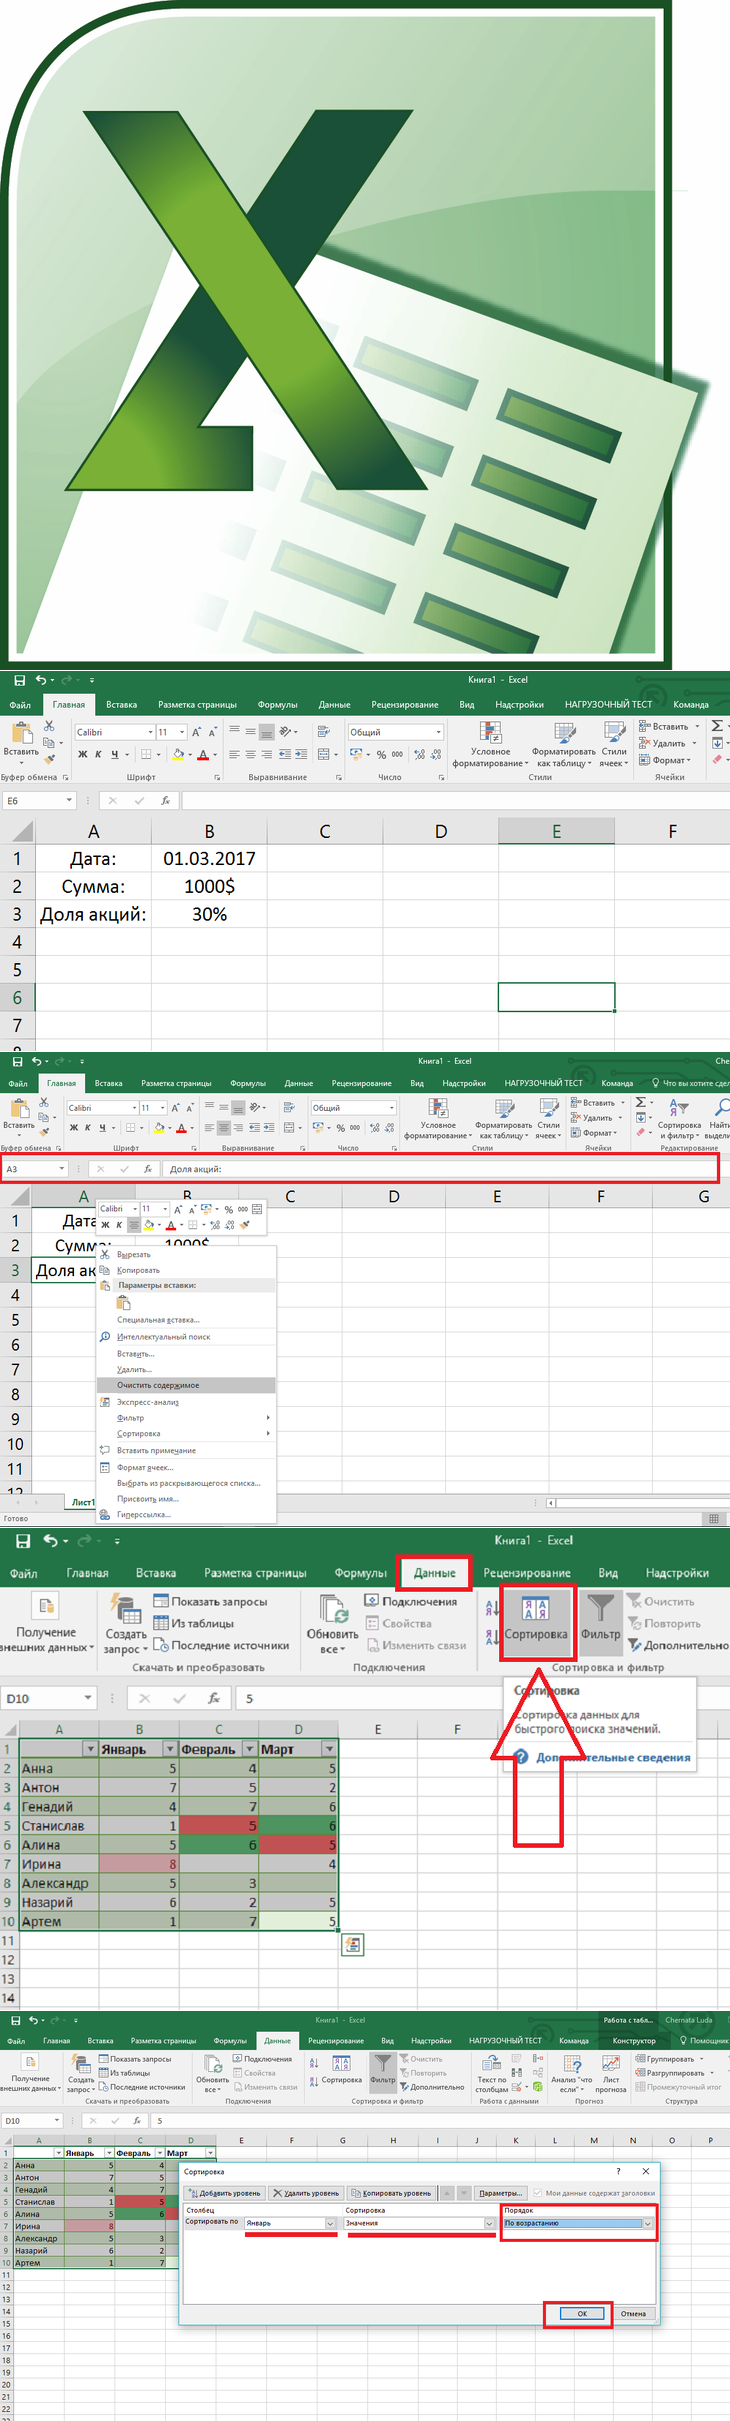Viewport: 730px width, 2421px height.
Task: Toggle Underline (Ч) in the E6 Excel window
Action: point(114,754)
